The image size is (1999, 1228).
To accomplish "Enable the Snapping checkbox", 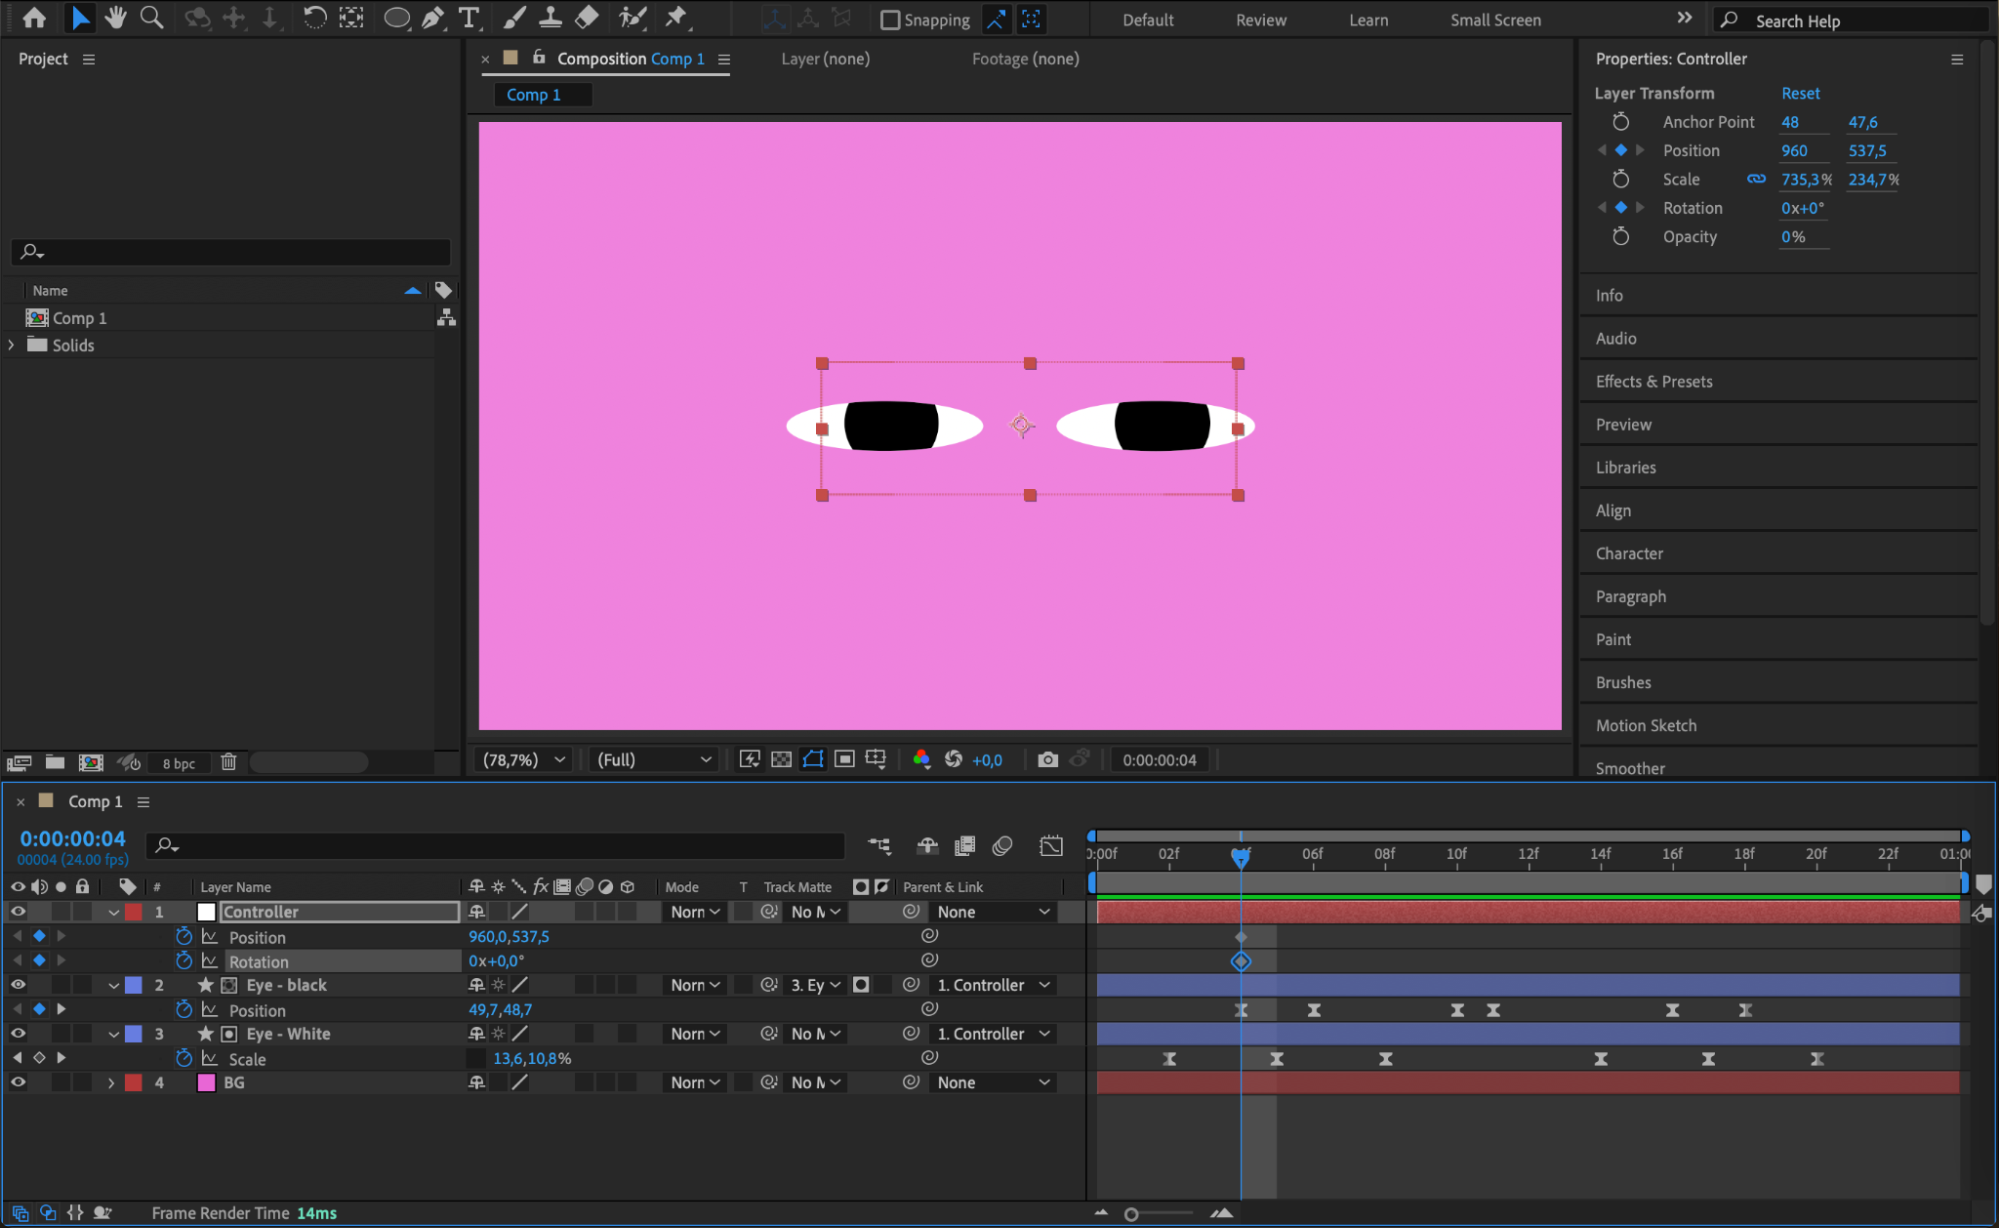I will [890, 19].
